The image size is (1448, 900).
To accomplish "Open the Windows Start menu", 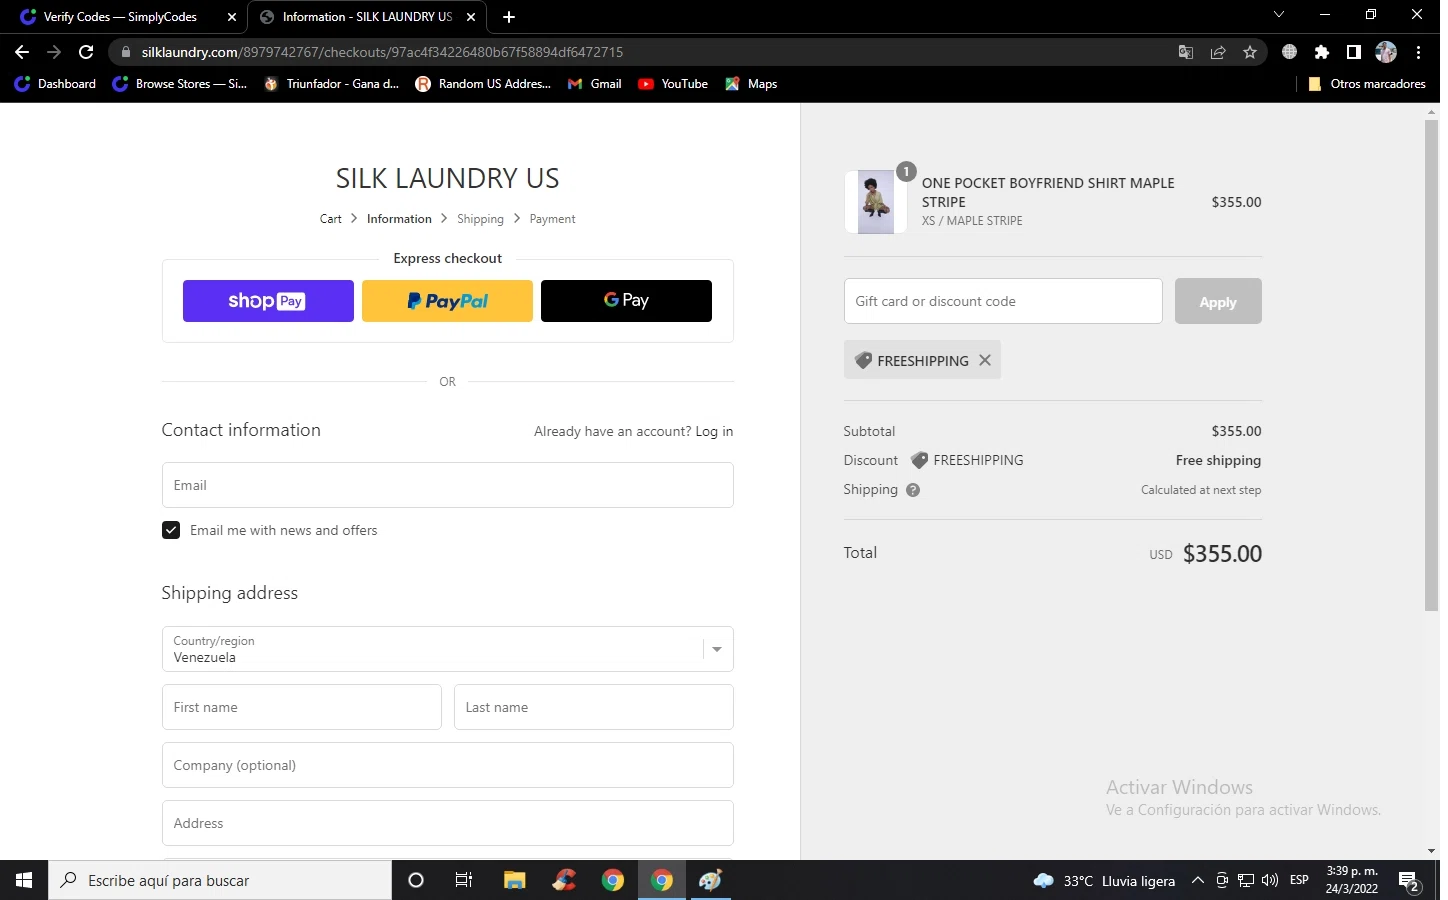I will pyautogui.click(x=24, y=880).
